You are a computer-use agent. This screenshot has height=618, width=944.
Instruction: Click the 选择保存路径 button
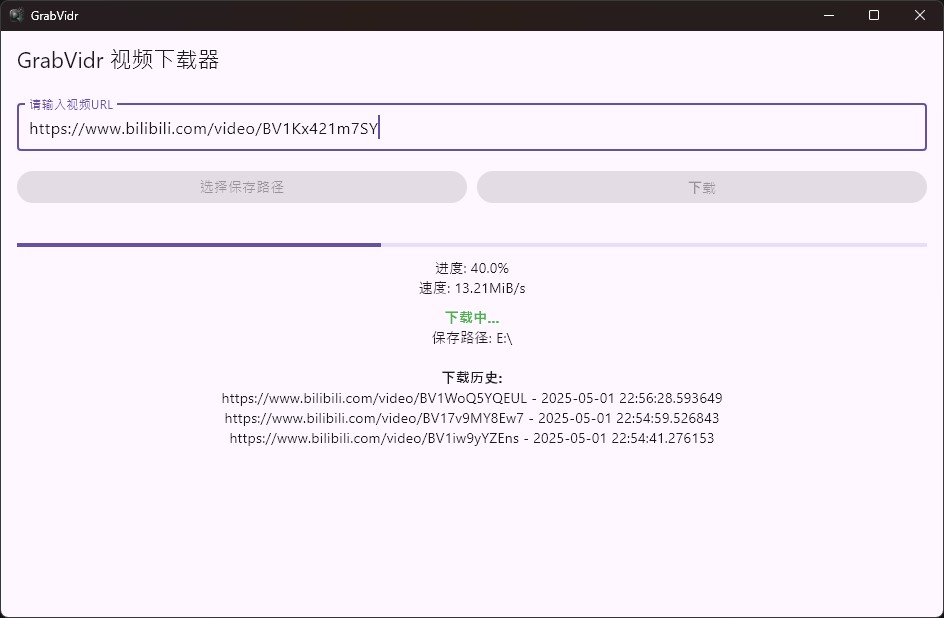click(242, 187)
